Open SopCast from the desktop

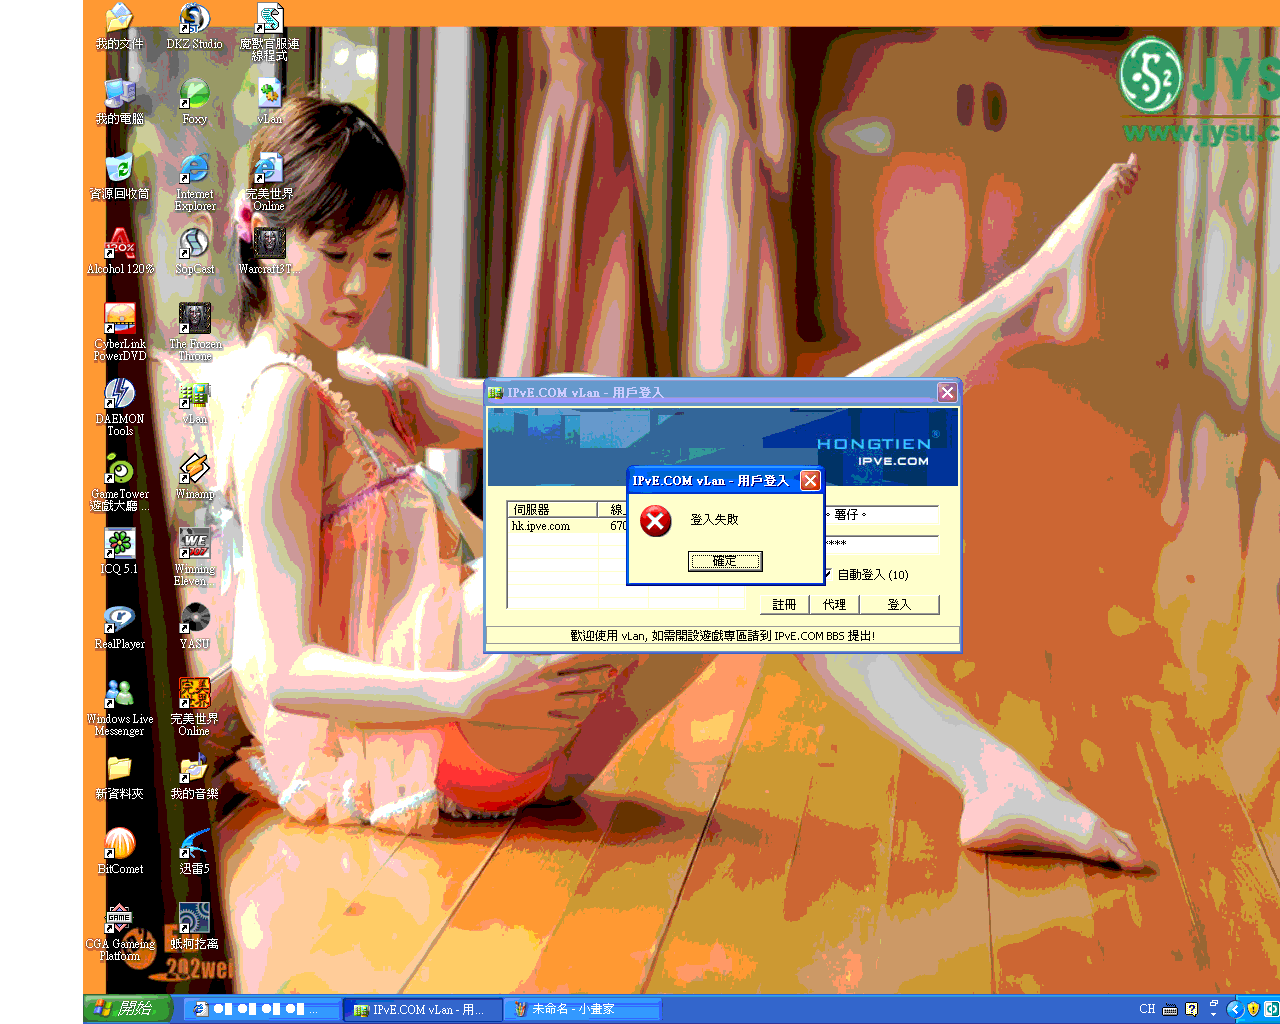click(194, 245)
